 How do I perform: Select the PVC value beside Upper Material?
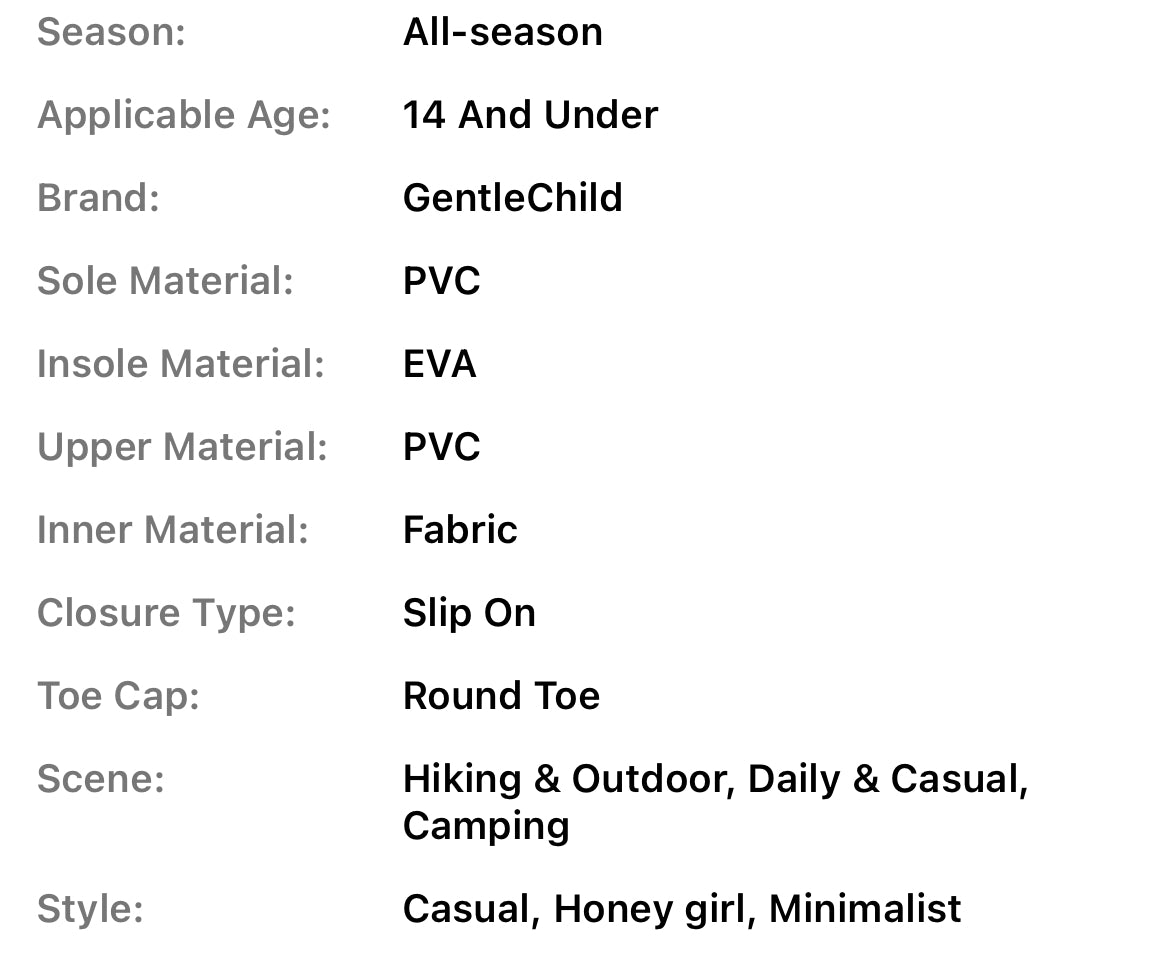[441, 447]
